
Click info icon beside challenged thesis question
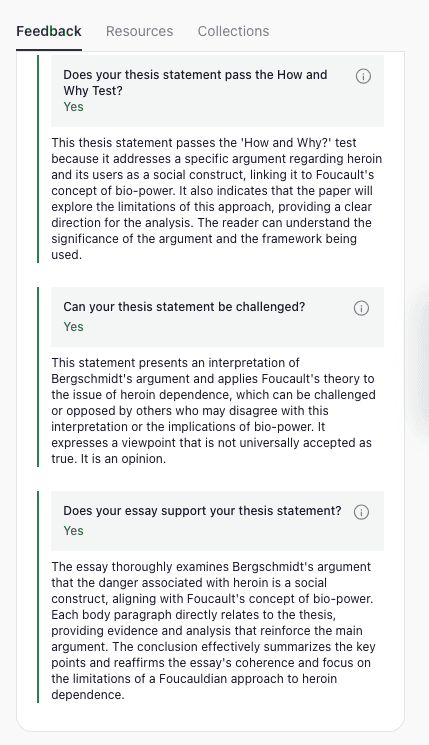(361, 308)
